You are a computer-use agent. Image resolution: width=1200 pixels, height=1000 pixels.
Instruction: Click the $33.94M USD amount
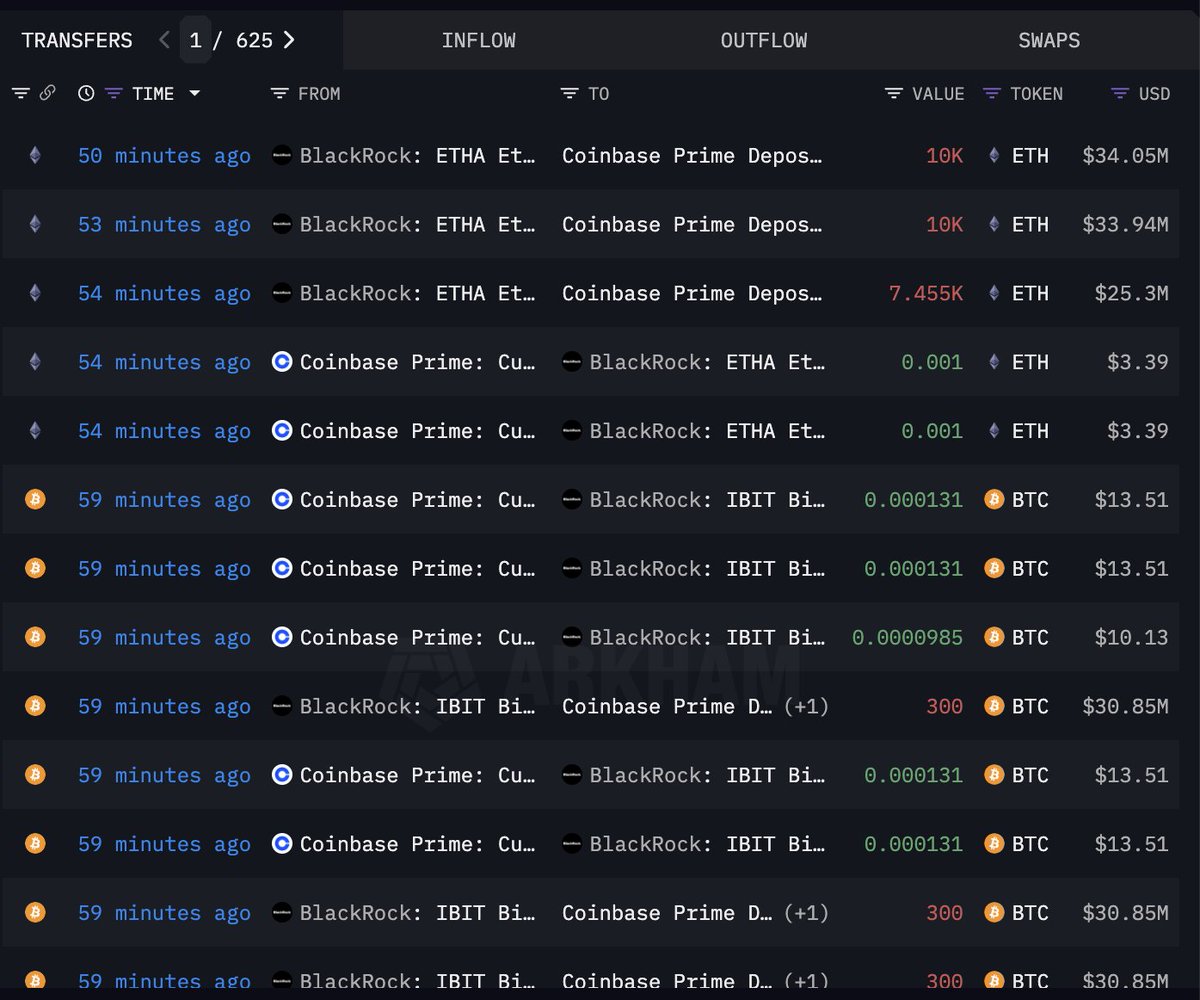coord(1125,225)
